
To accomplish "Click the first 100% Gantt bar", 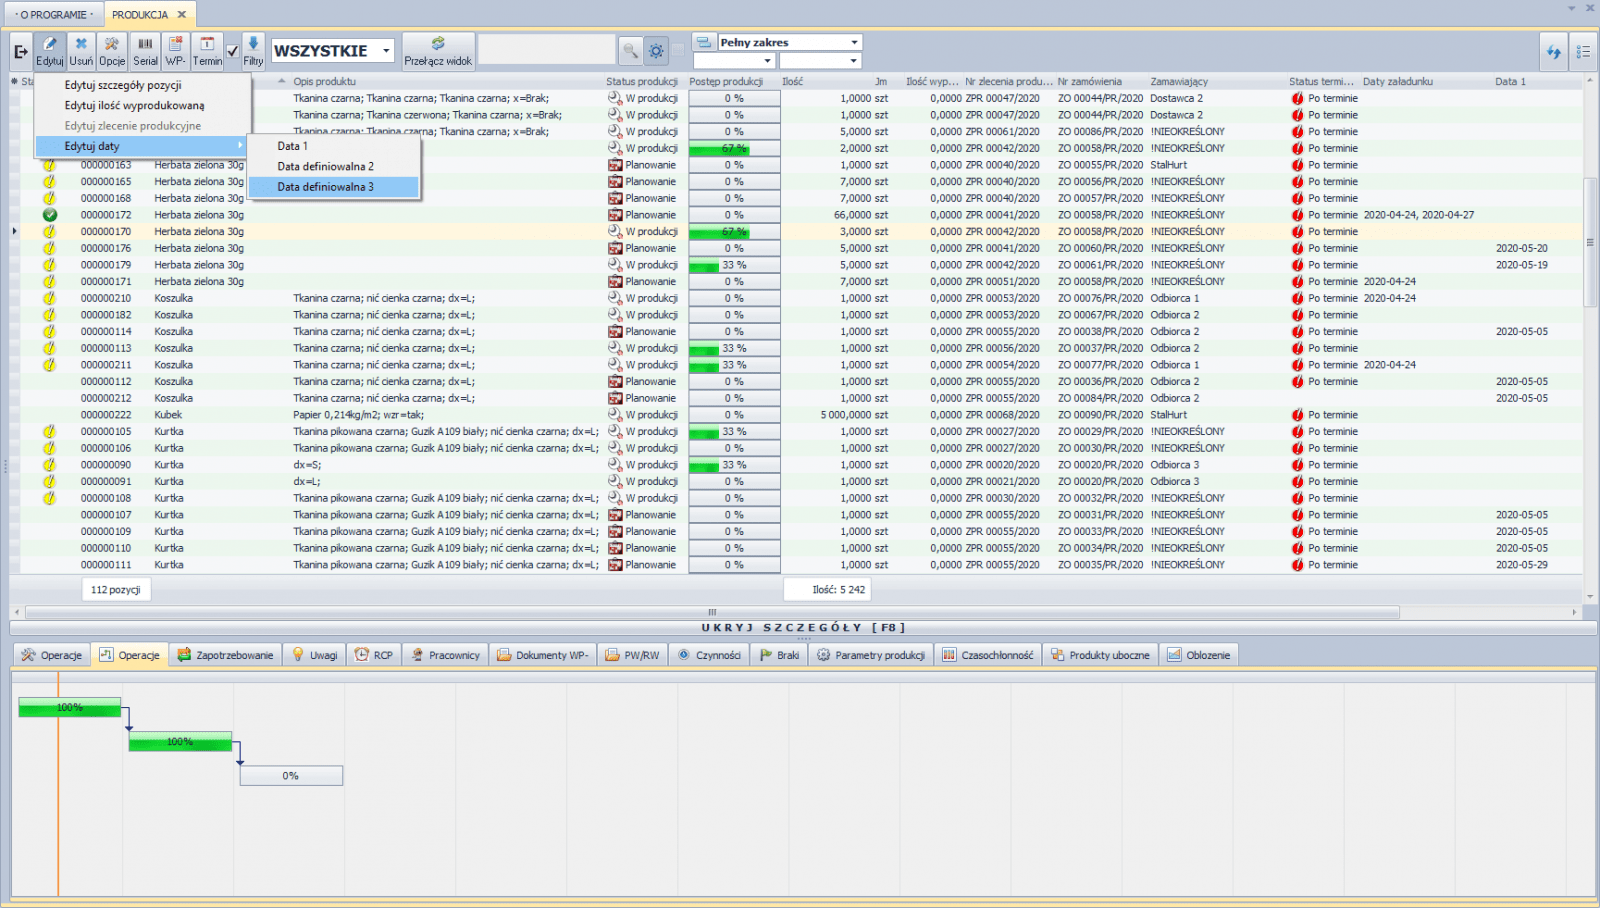I will (70, 708).
